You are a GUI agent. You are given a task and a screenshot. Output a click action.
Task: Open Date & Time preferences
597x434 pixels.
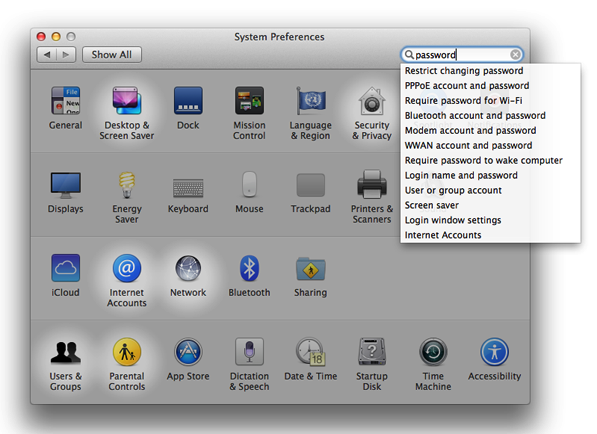point(311,359)
